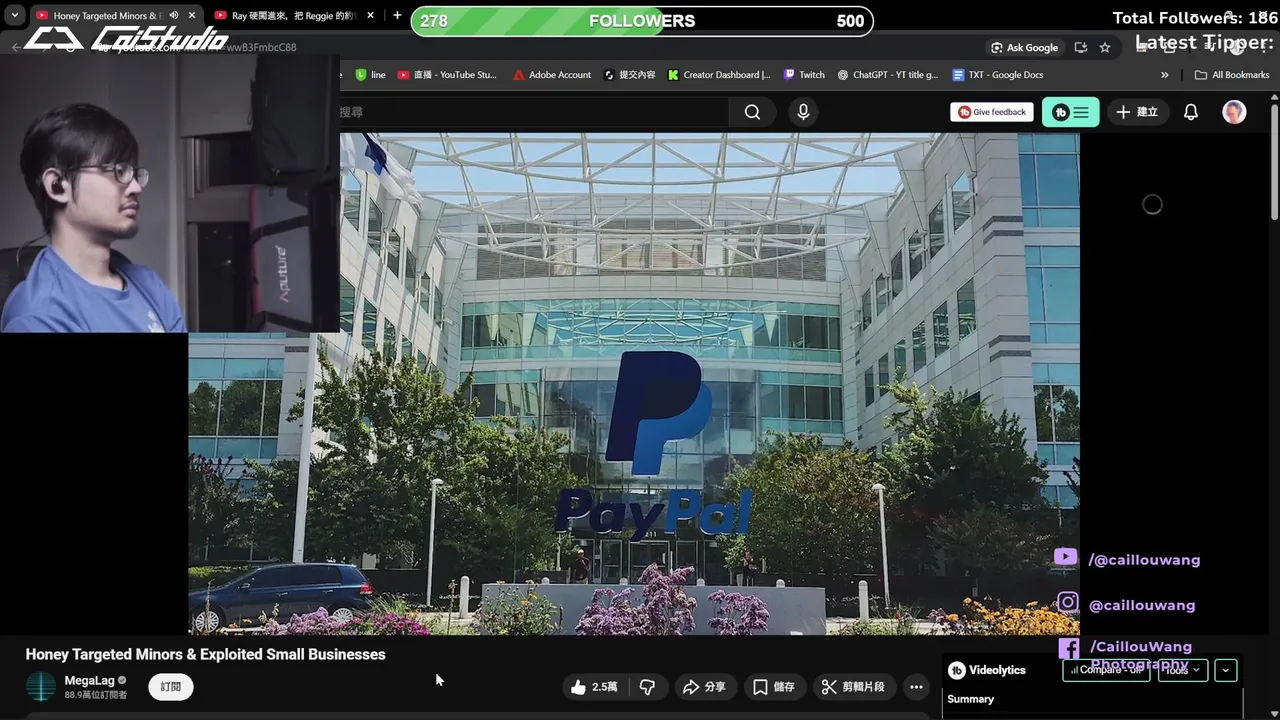
Task: Open the 提交內容 bookmark
Action: (630, 75)
